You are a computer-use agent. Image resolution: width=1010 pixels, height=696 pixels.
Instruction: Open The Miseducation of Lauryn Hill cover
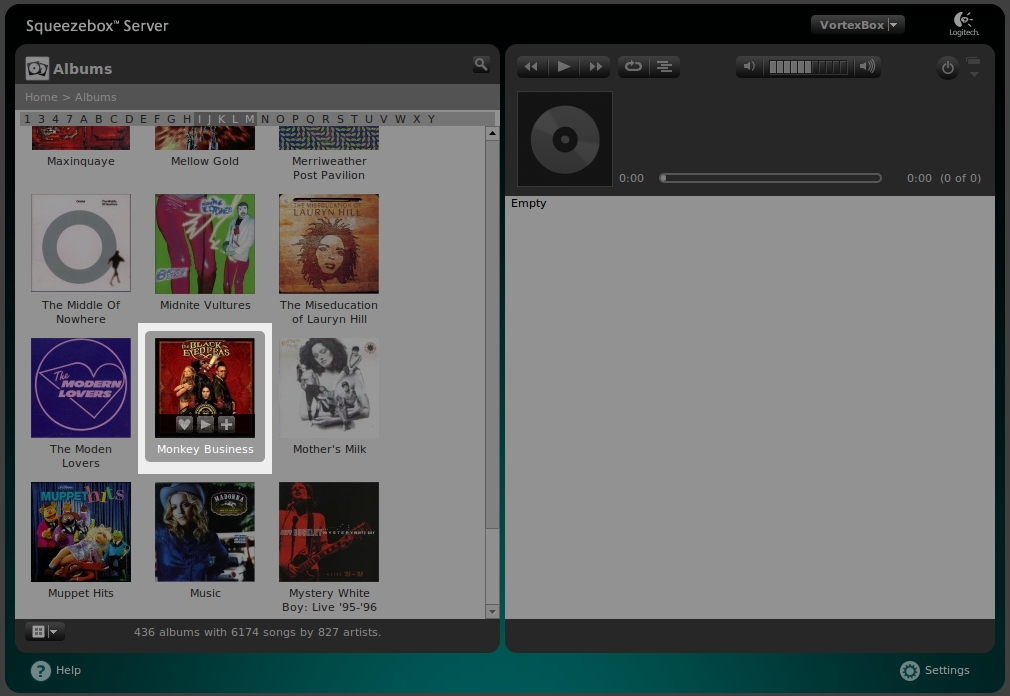[329, 243]
